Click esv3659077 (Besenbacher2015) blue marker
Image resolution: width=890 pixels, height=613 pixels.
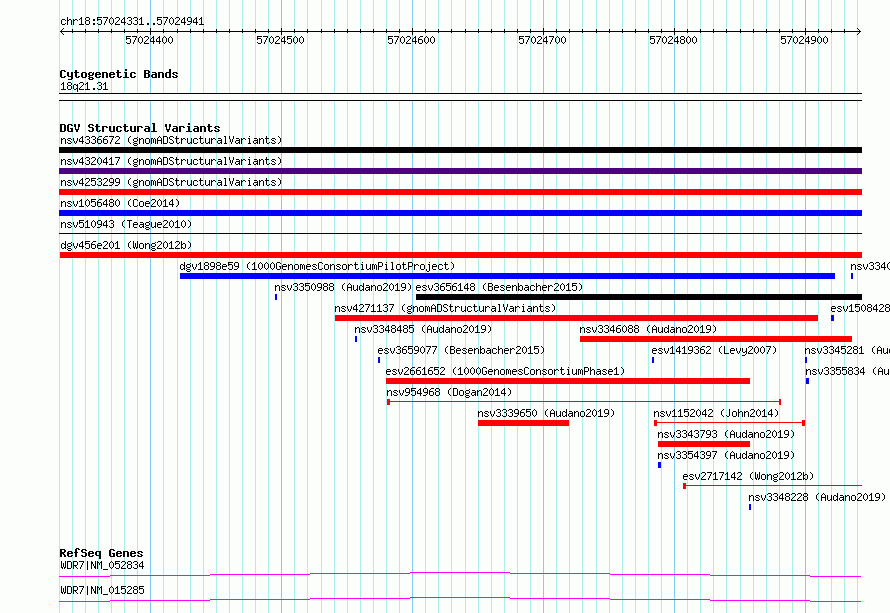click(379, 360)
